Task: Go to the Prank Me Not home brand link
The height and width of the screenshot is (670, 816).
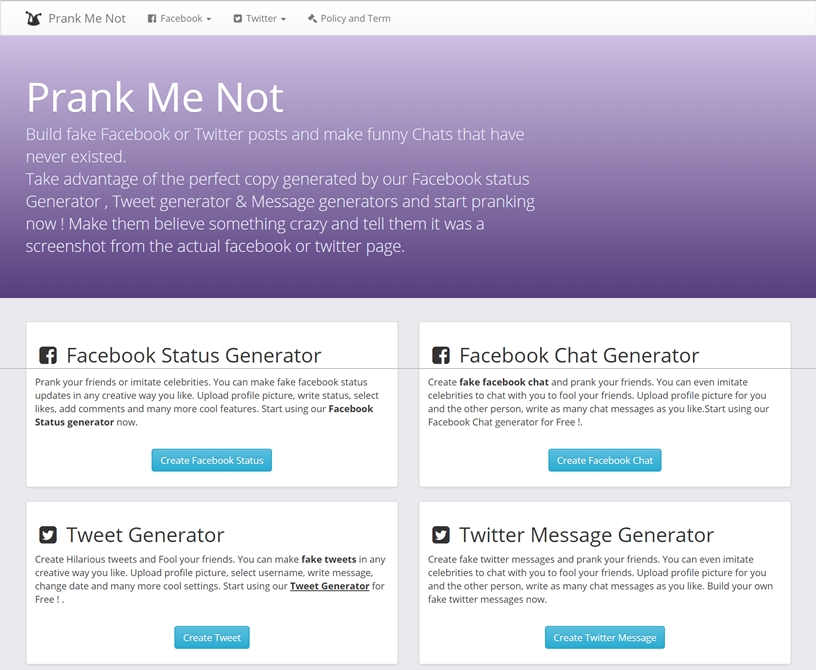Action: 87,18
